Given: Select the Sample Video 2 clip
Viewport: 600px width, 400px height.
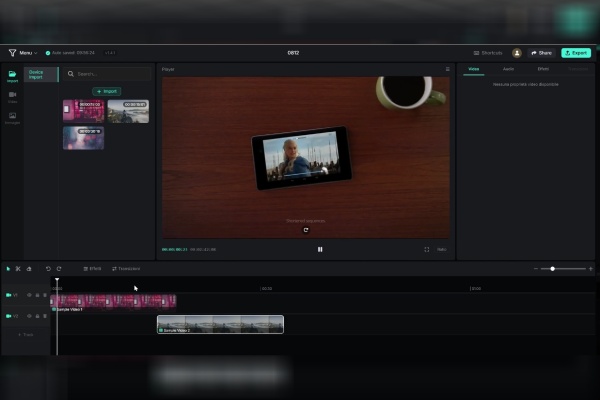Looking at the screenshot, I should tap(220, 324).
